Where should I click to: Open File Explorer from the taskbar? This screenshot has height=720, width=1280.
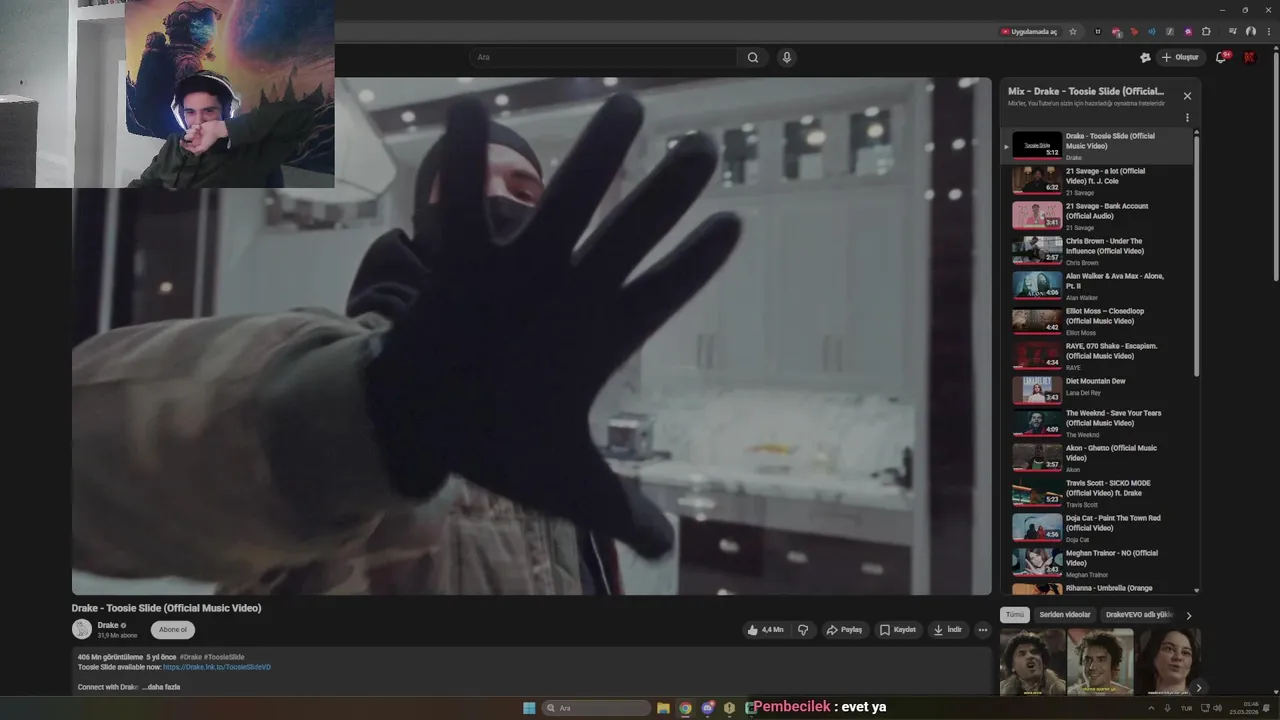(663, 708)
